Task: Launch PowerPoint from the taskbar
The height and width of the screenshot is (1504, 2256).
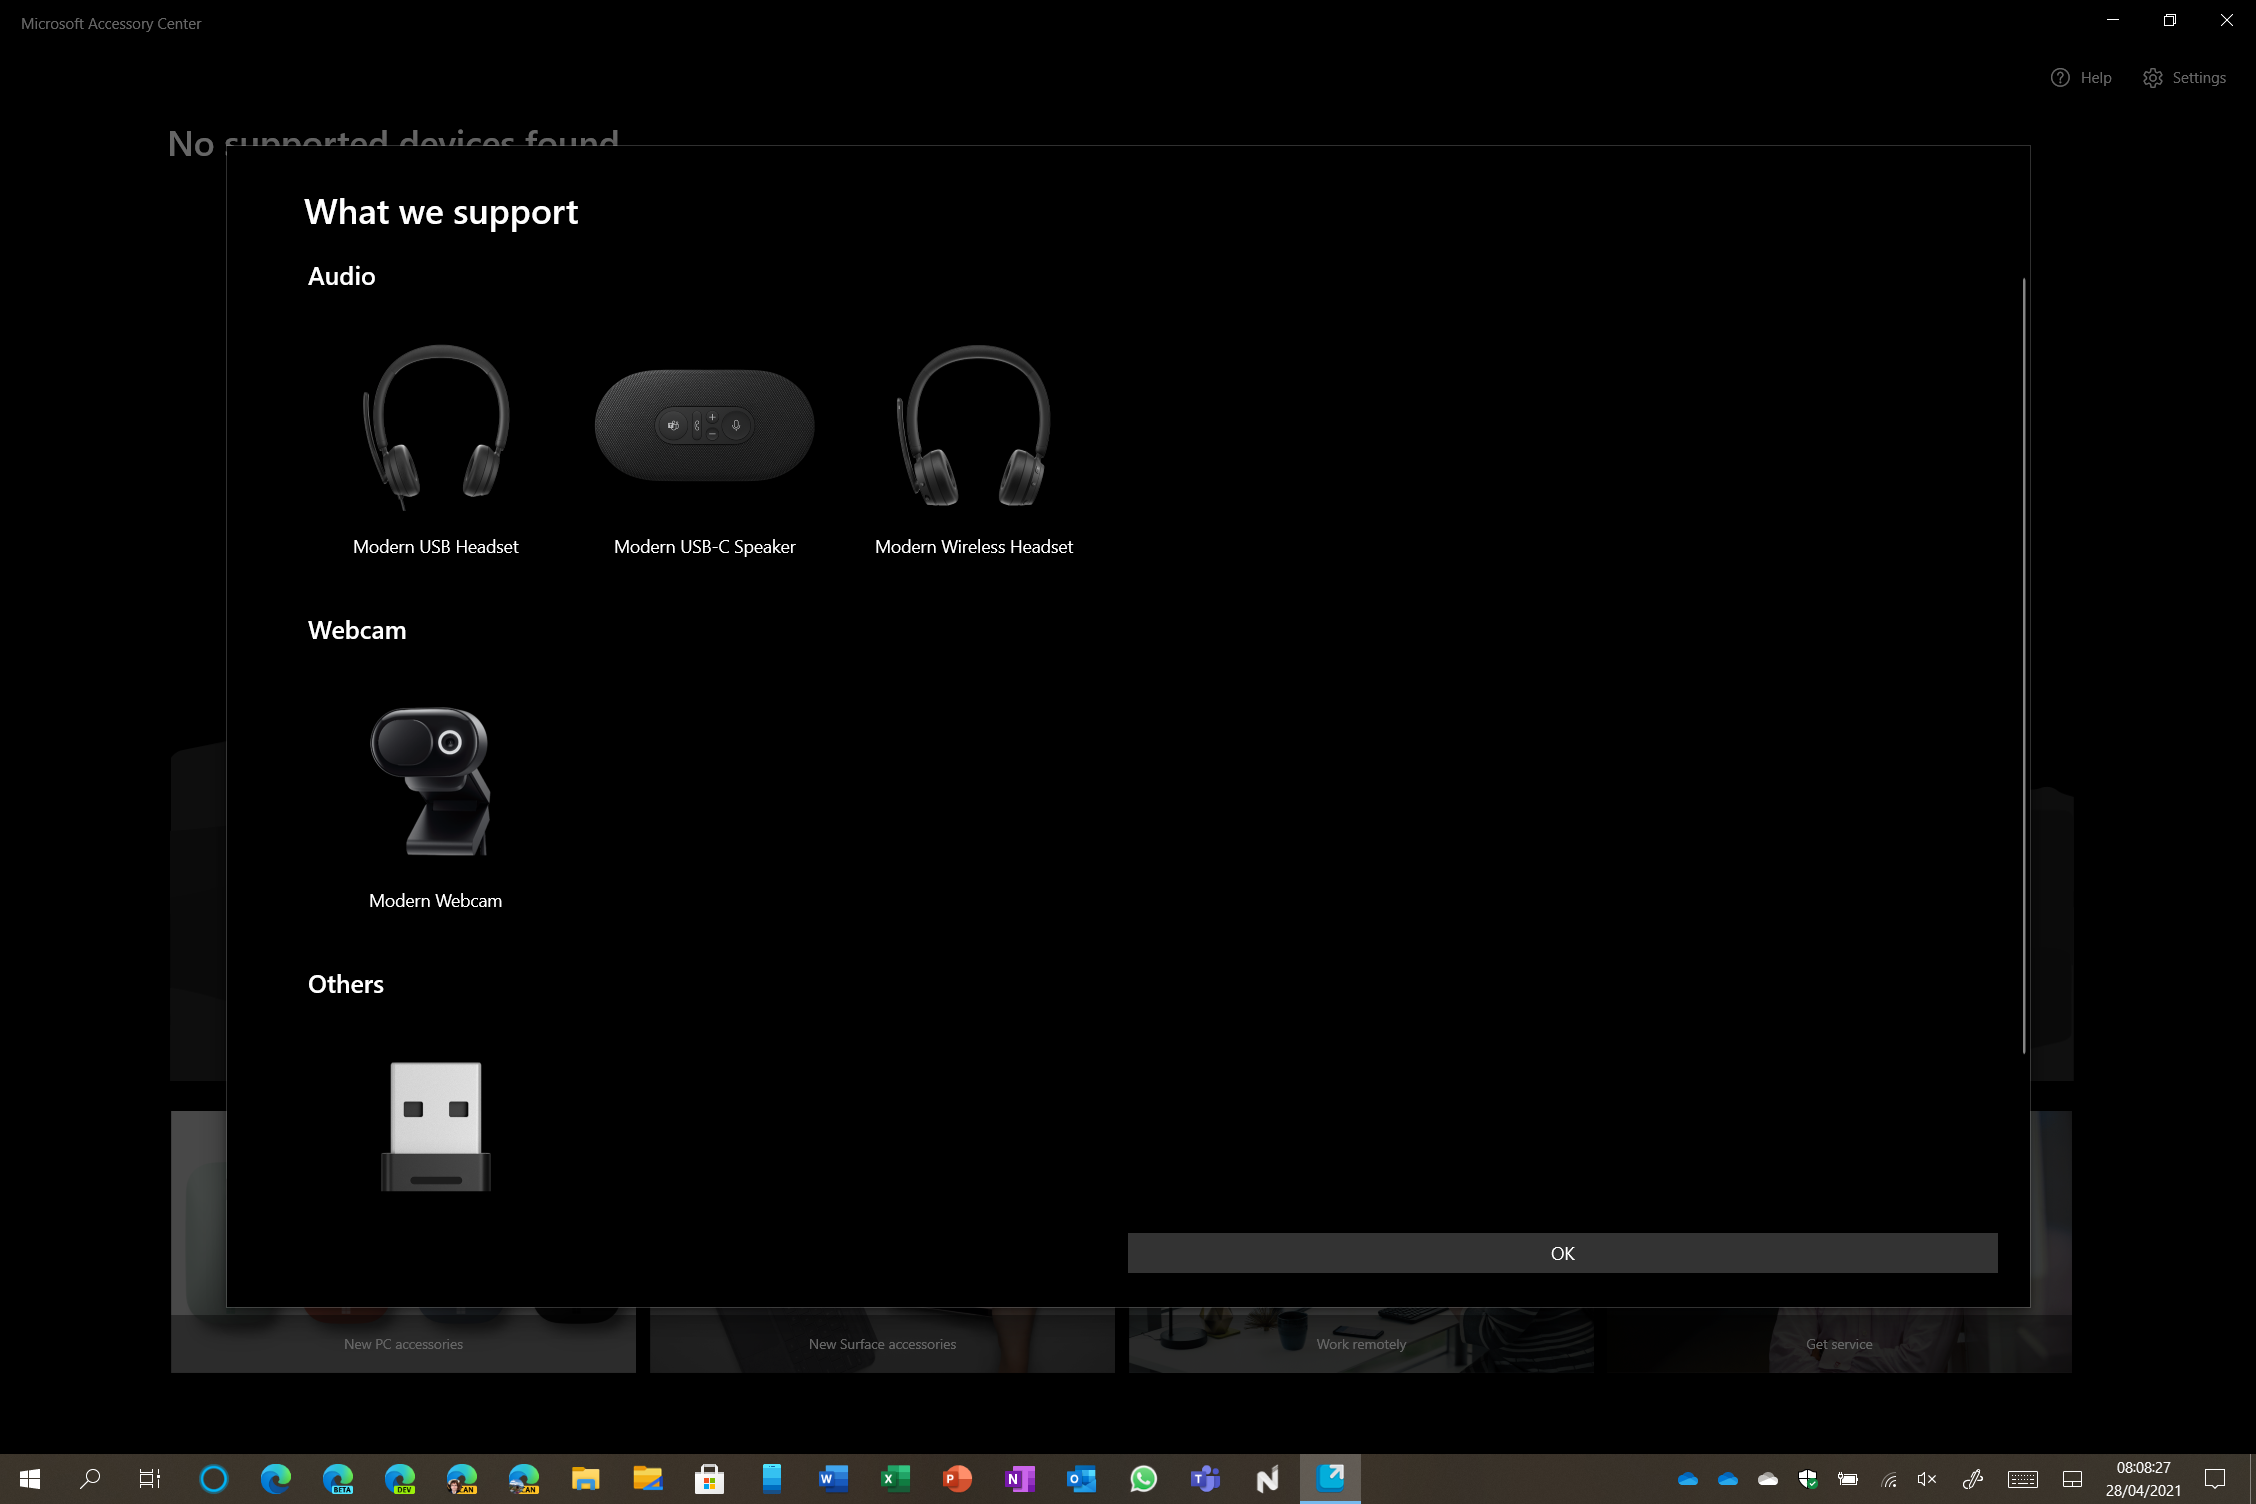Action: pos(958,1479)
